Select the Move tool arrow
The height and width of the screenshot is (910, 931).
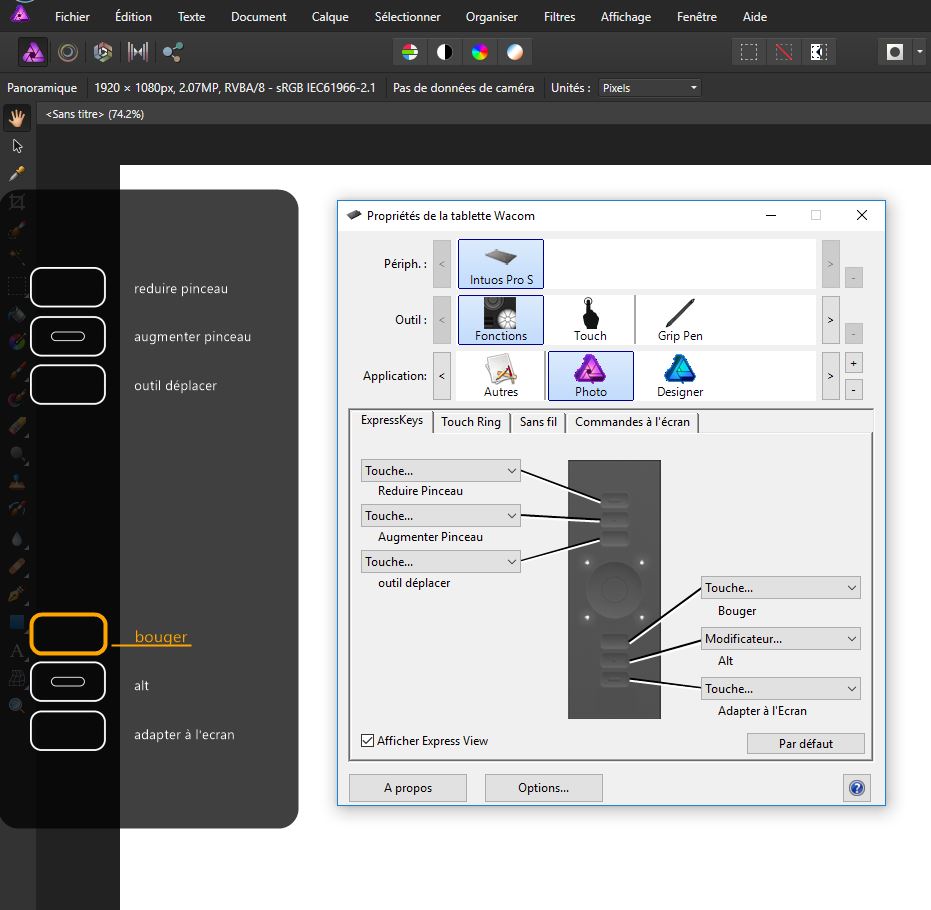point(17,145)
